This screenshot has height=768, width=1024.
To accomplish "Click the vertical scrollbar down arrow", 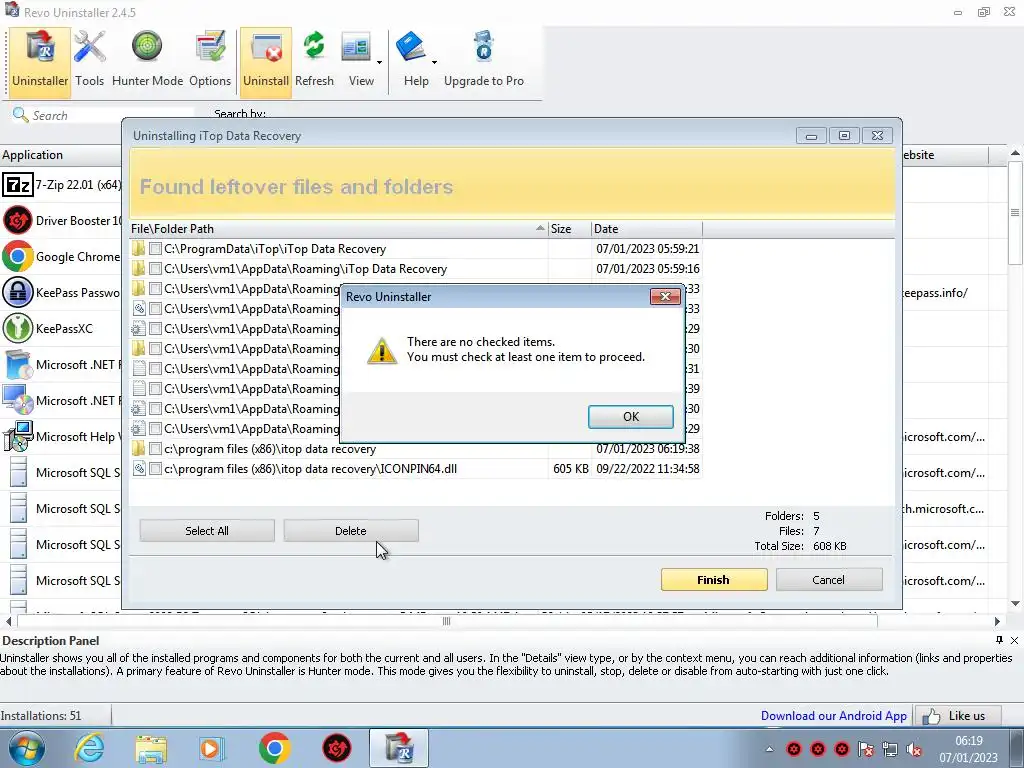I will [x=1015, y=603].
